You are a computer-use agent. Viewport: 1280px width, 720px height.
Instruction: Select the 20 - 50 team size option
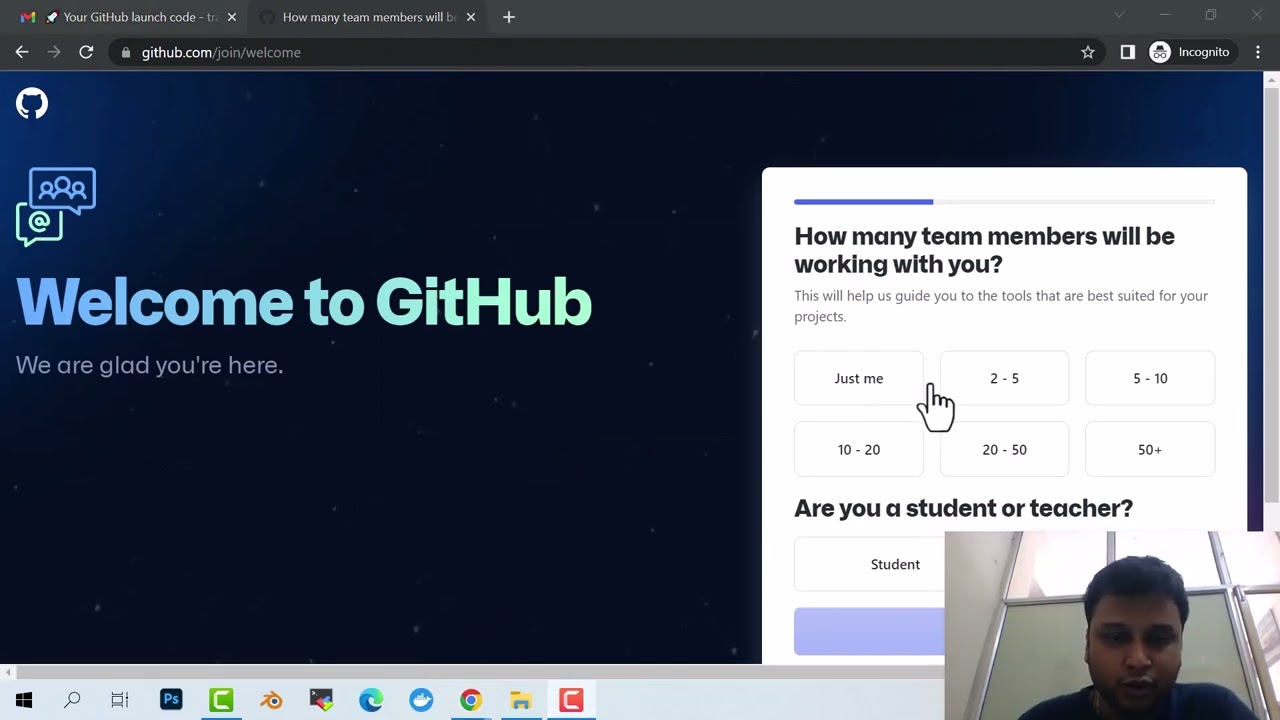(1004, 450)
